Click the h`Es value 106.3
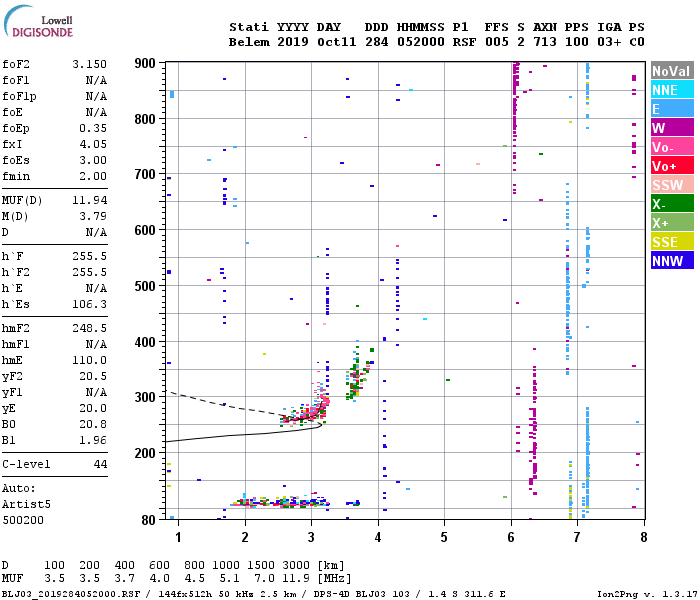This screenshot has height=600, width=700. pyautogui.click(x=90, y=304)
